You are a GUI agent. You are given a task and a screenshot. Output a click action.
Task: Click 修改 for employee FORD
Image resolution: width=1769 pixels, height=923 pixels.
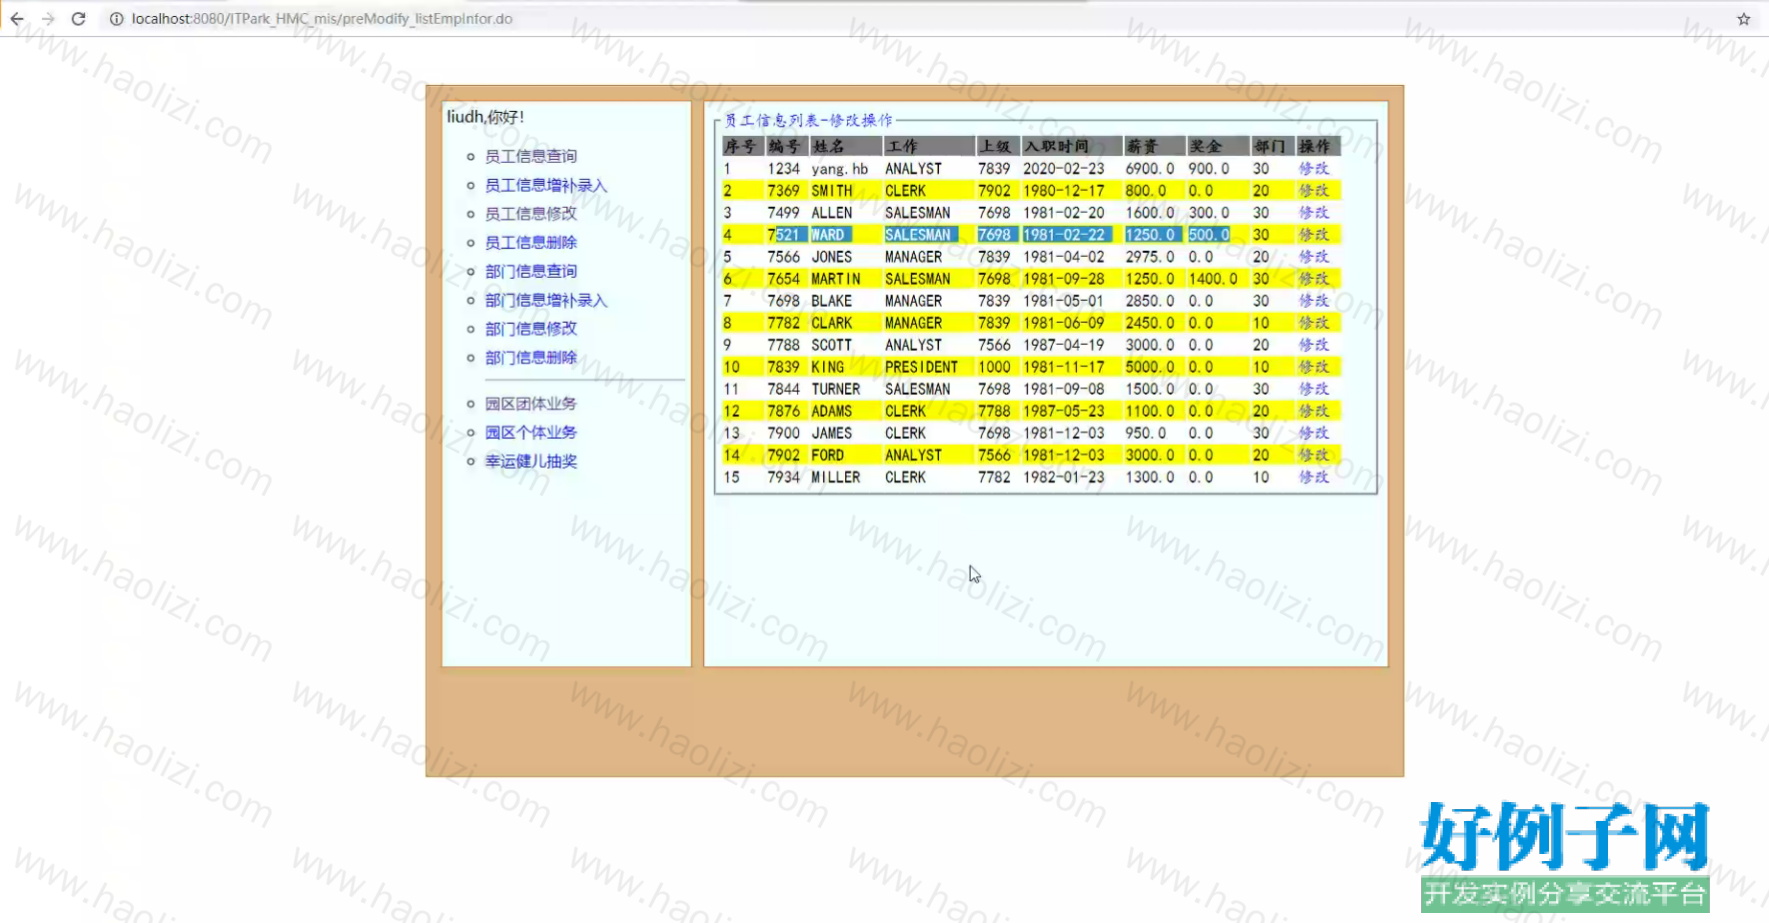[x=1314, y=455]
